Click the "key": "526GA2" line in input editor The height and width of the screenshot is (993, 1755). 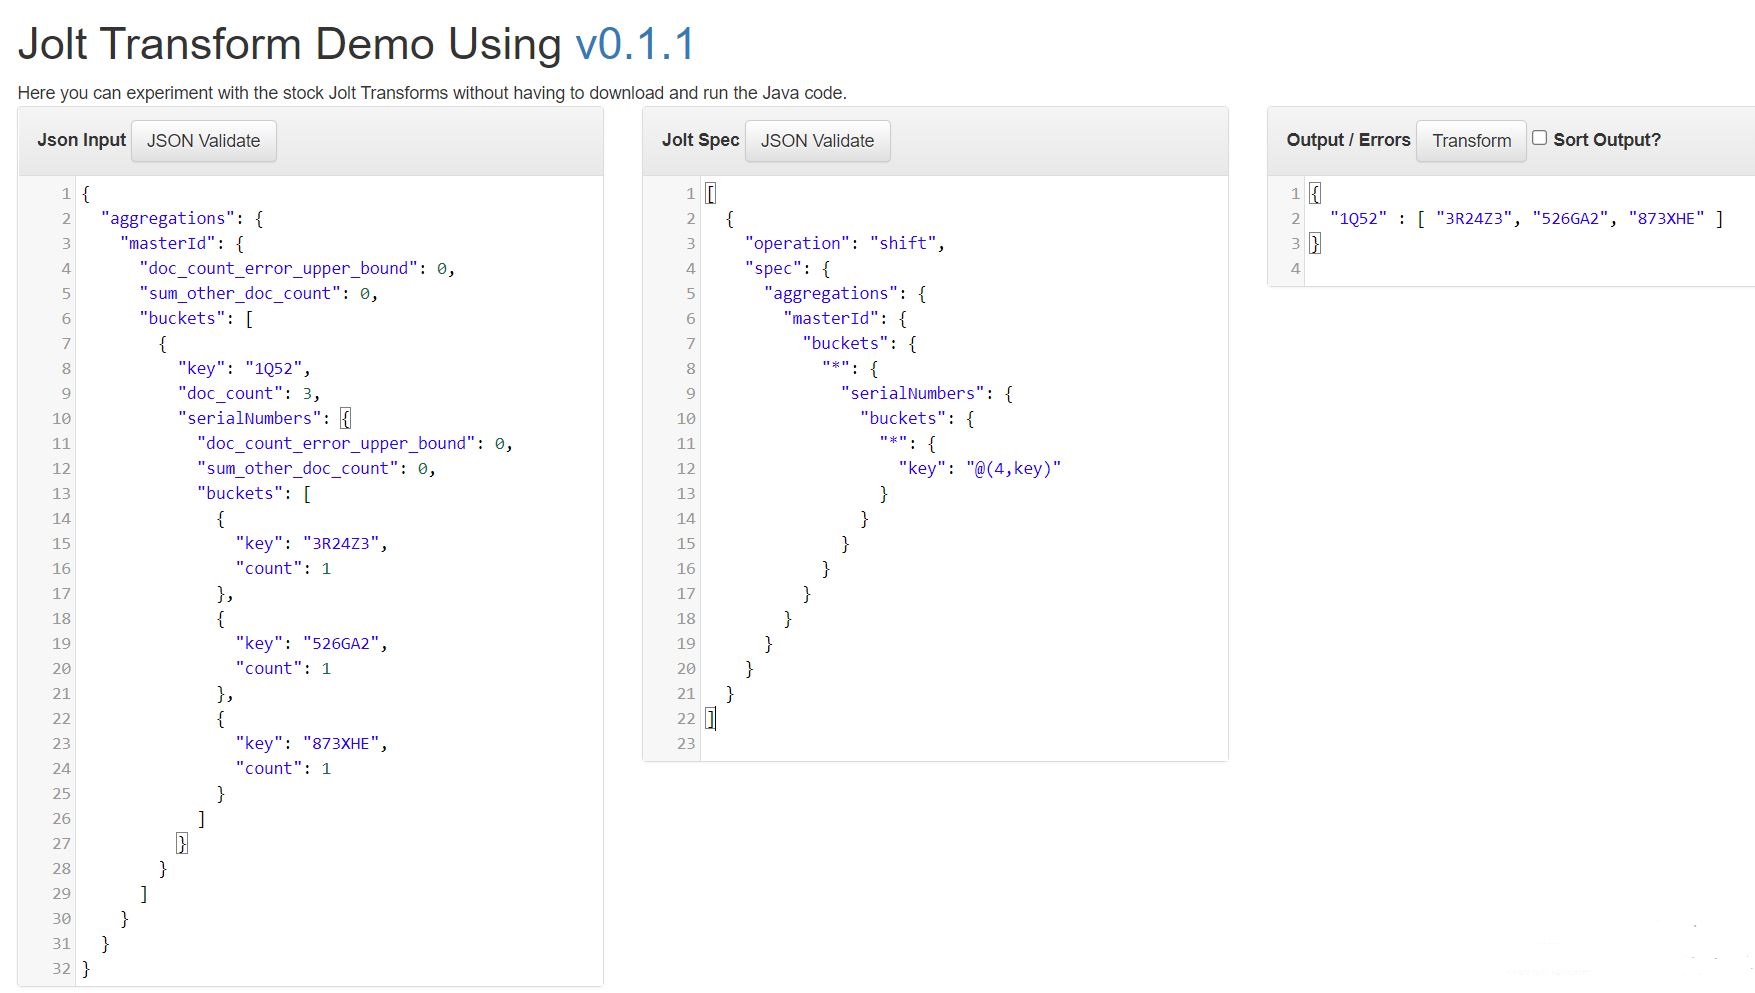[x=311, y=643]
